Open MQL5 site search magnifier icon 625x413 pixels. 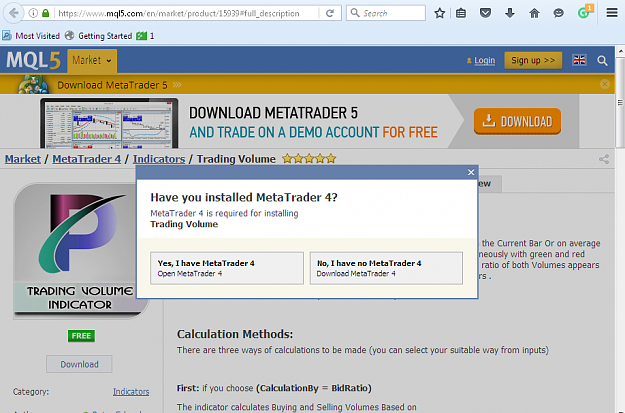602,61
